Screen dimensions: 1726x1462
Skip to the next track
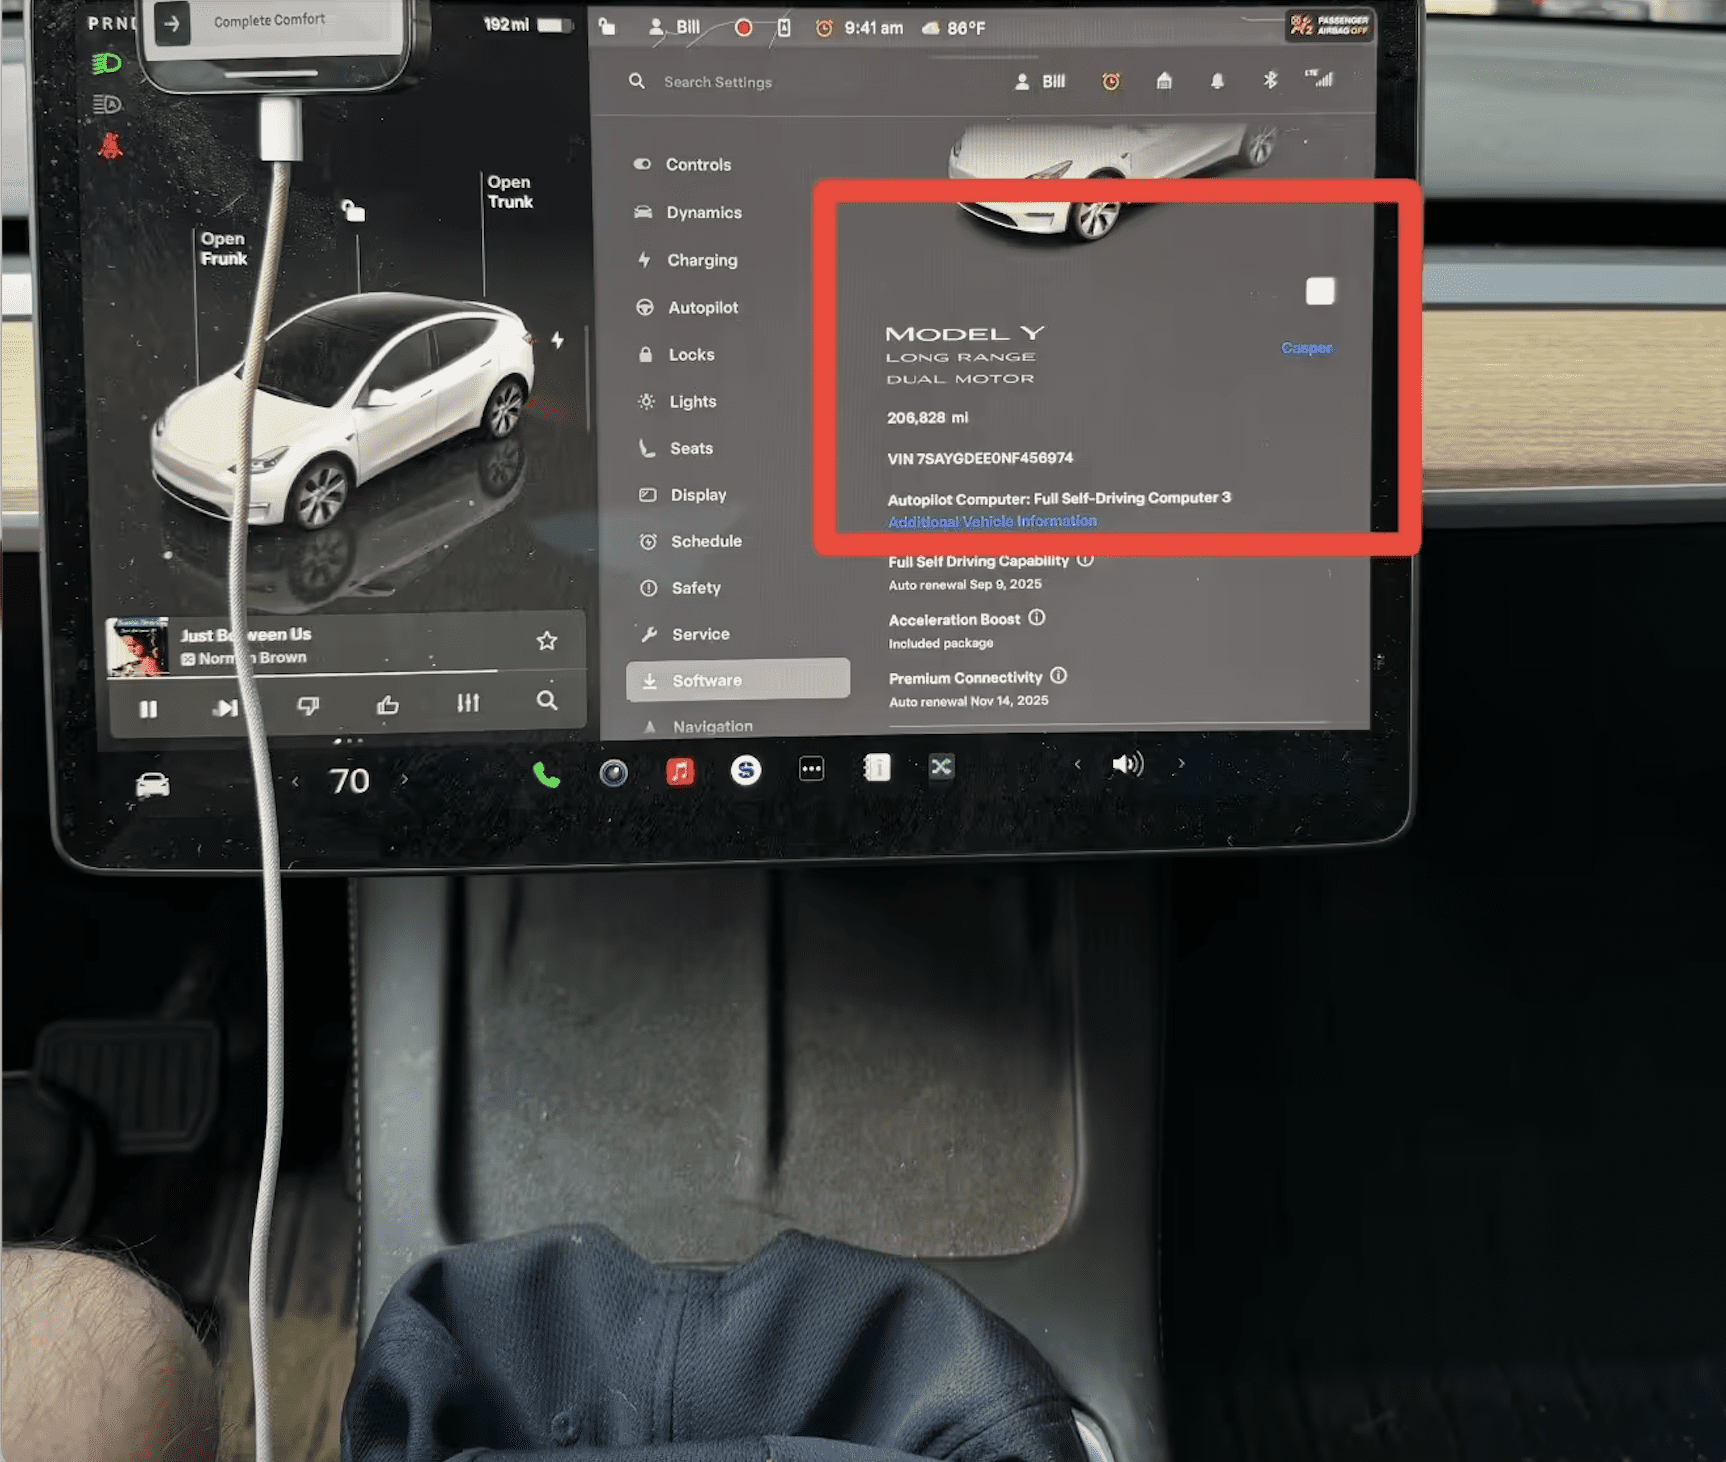coord(226,708)
